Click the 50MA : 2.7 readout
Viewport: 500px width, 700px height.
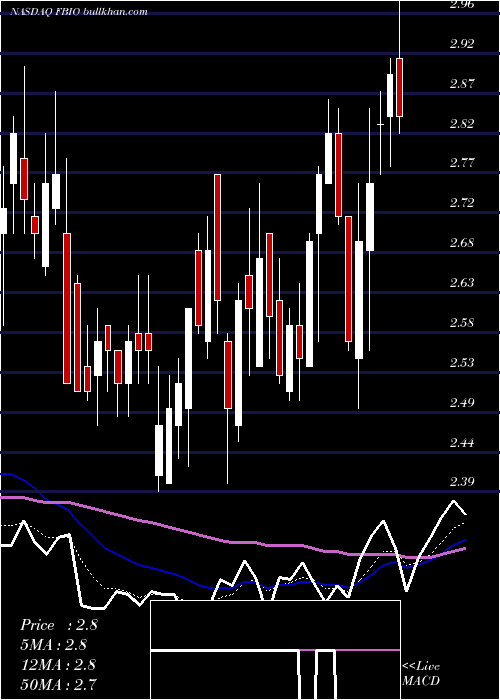point(58,684)
